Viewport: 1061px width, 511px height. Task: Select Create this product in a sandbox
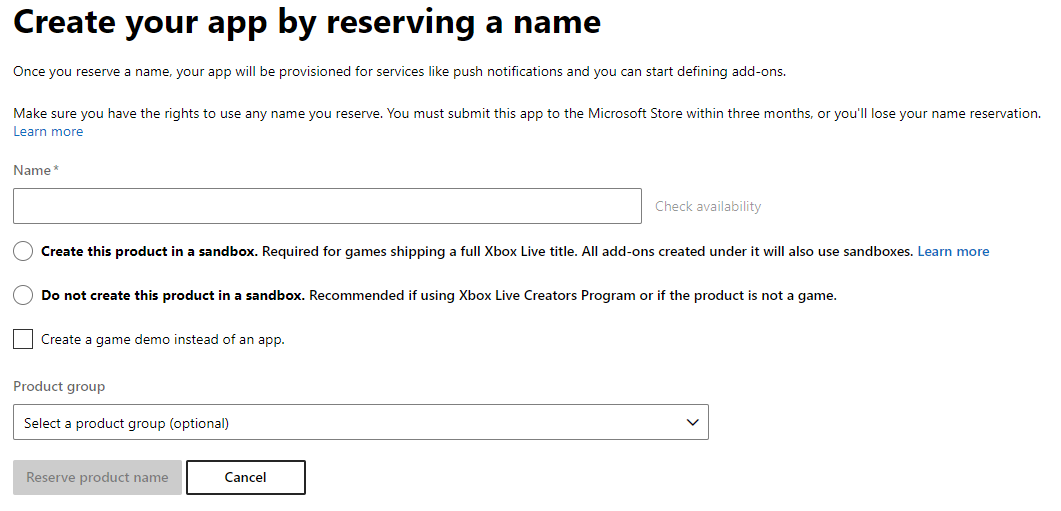[x=23, y=252]
